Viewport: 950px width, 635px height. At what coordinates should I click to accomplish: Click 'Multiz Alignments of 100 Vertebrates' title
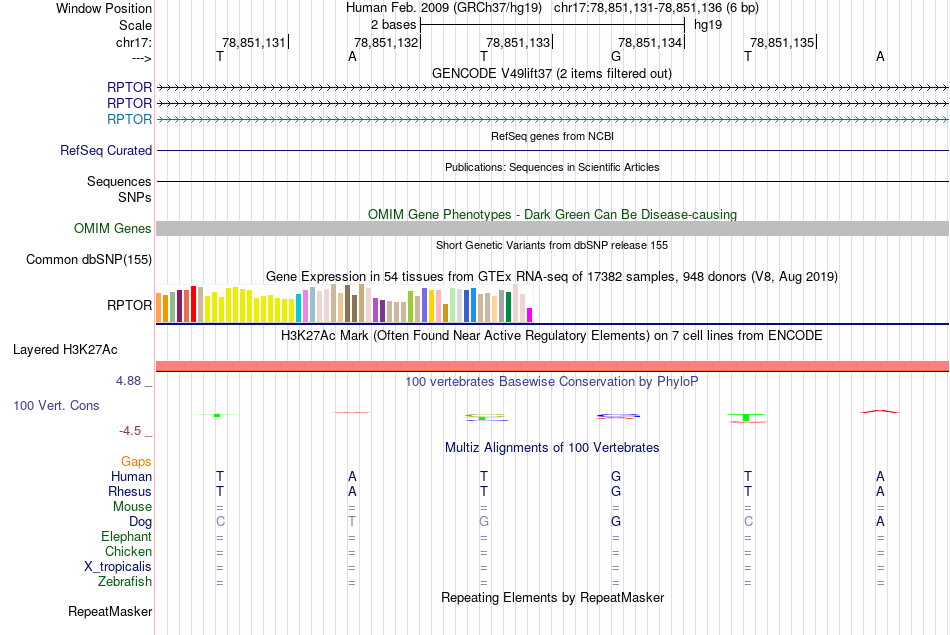click(552, 448)
